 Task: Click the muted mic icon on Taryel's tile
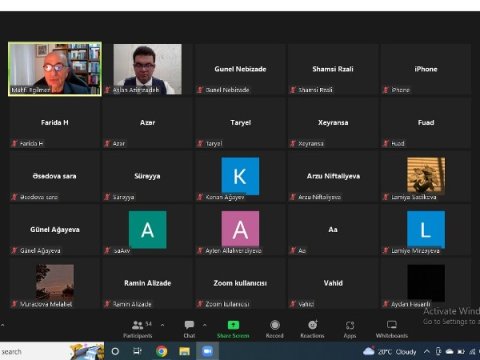[x=200, y=143]
